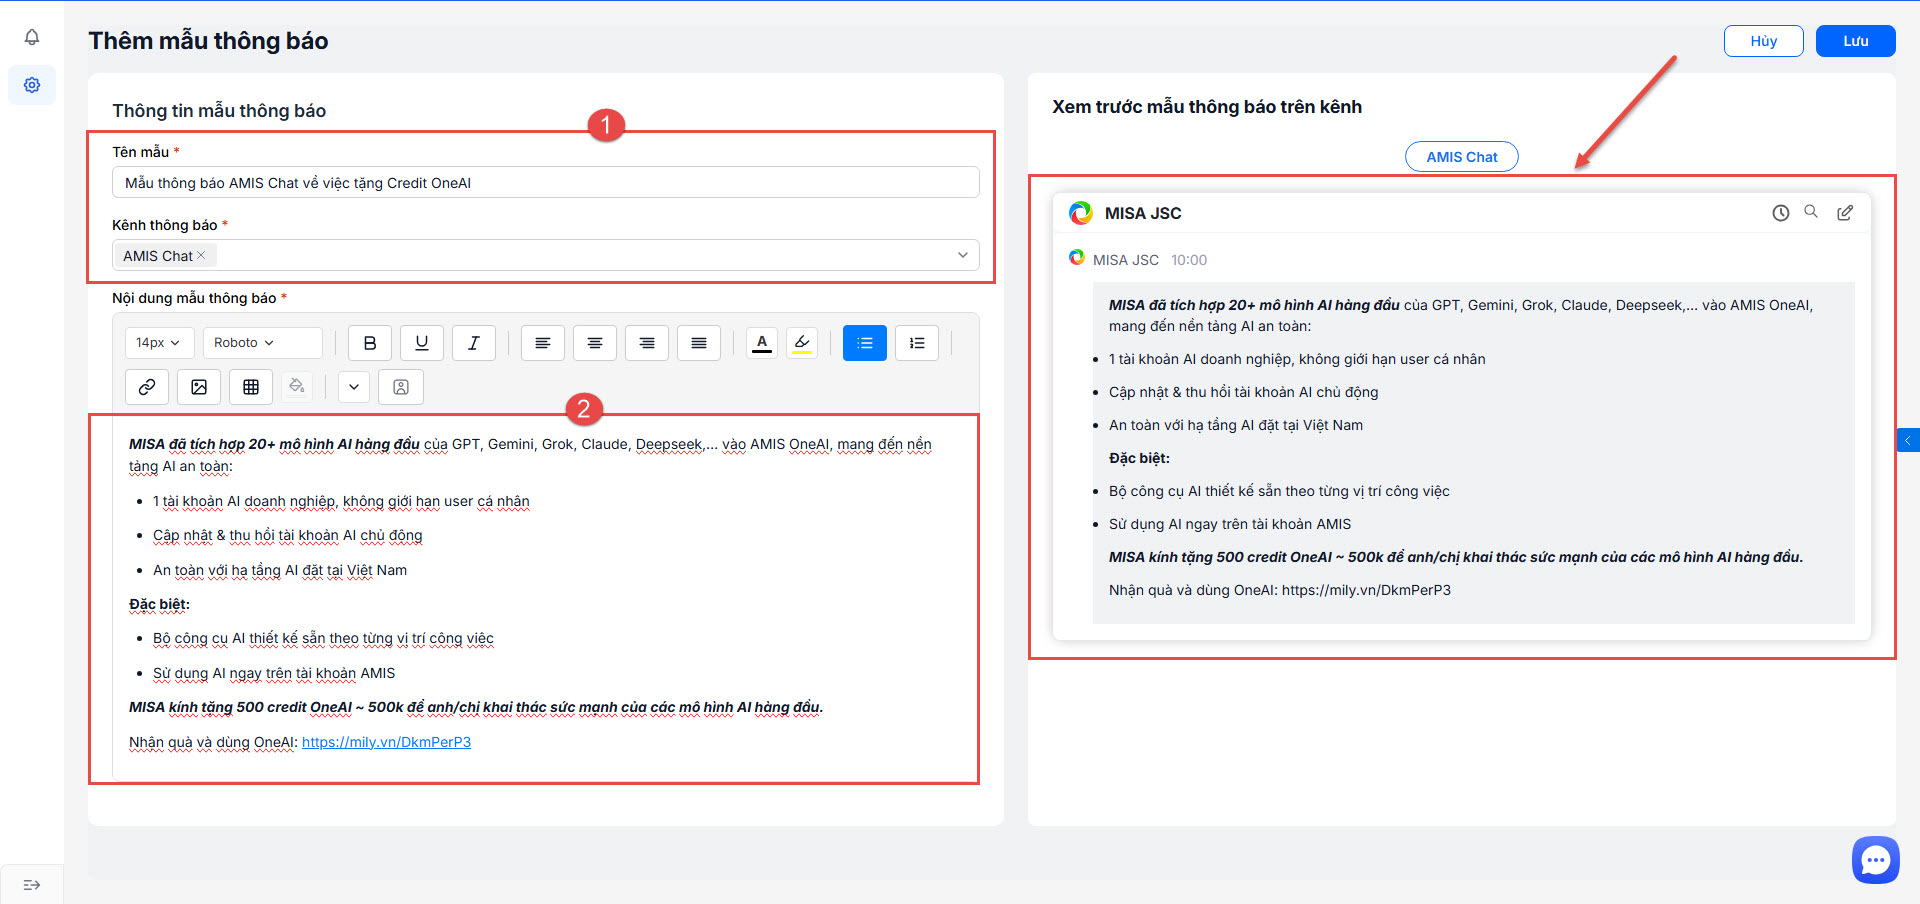Expand the sidebar using the bottom arrow
Screen dimensions: 1920x904
[32, 885]
